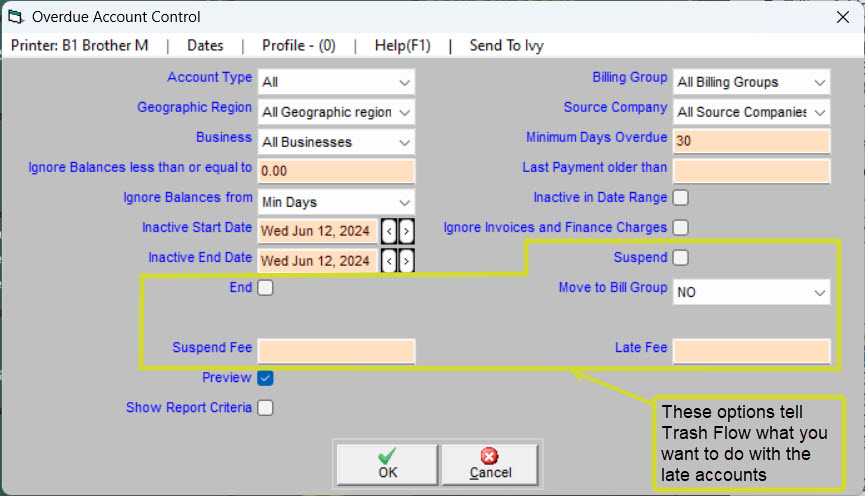Click next-day arrow for Inactive Start Date

click(x=405, y=231)
